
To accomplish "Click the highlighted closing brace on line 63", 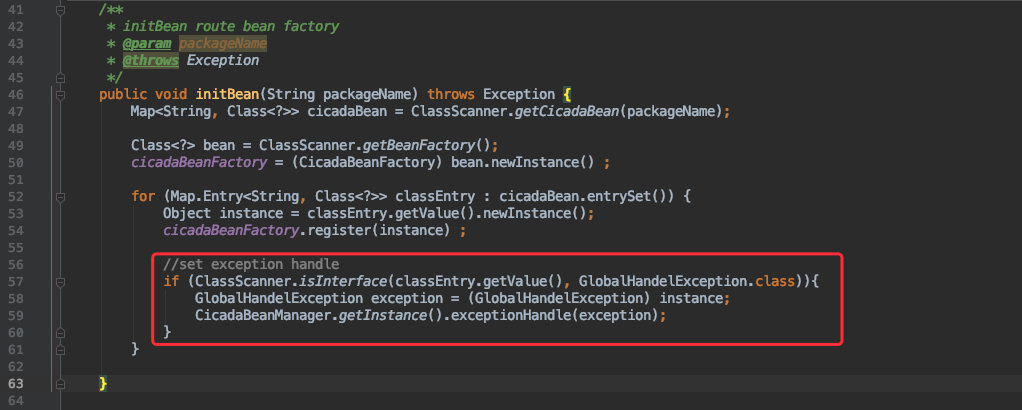I will point(103,383).
